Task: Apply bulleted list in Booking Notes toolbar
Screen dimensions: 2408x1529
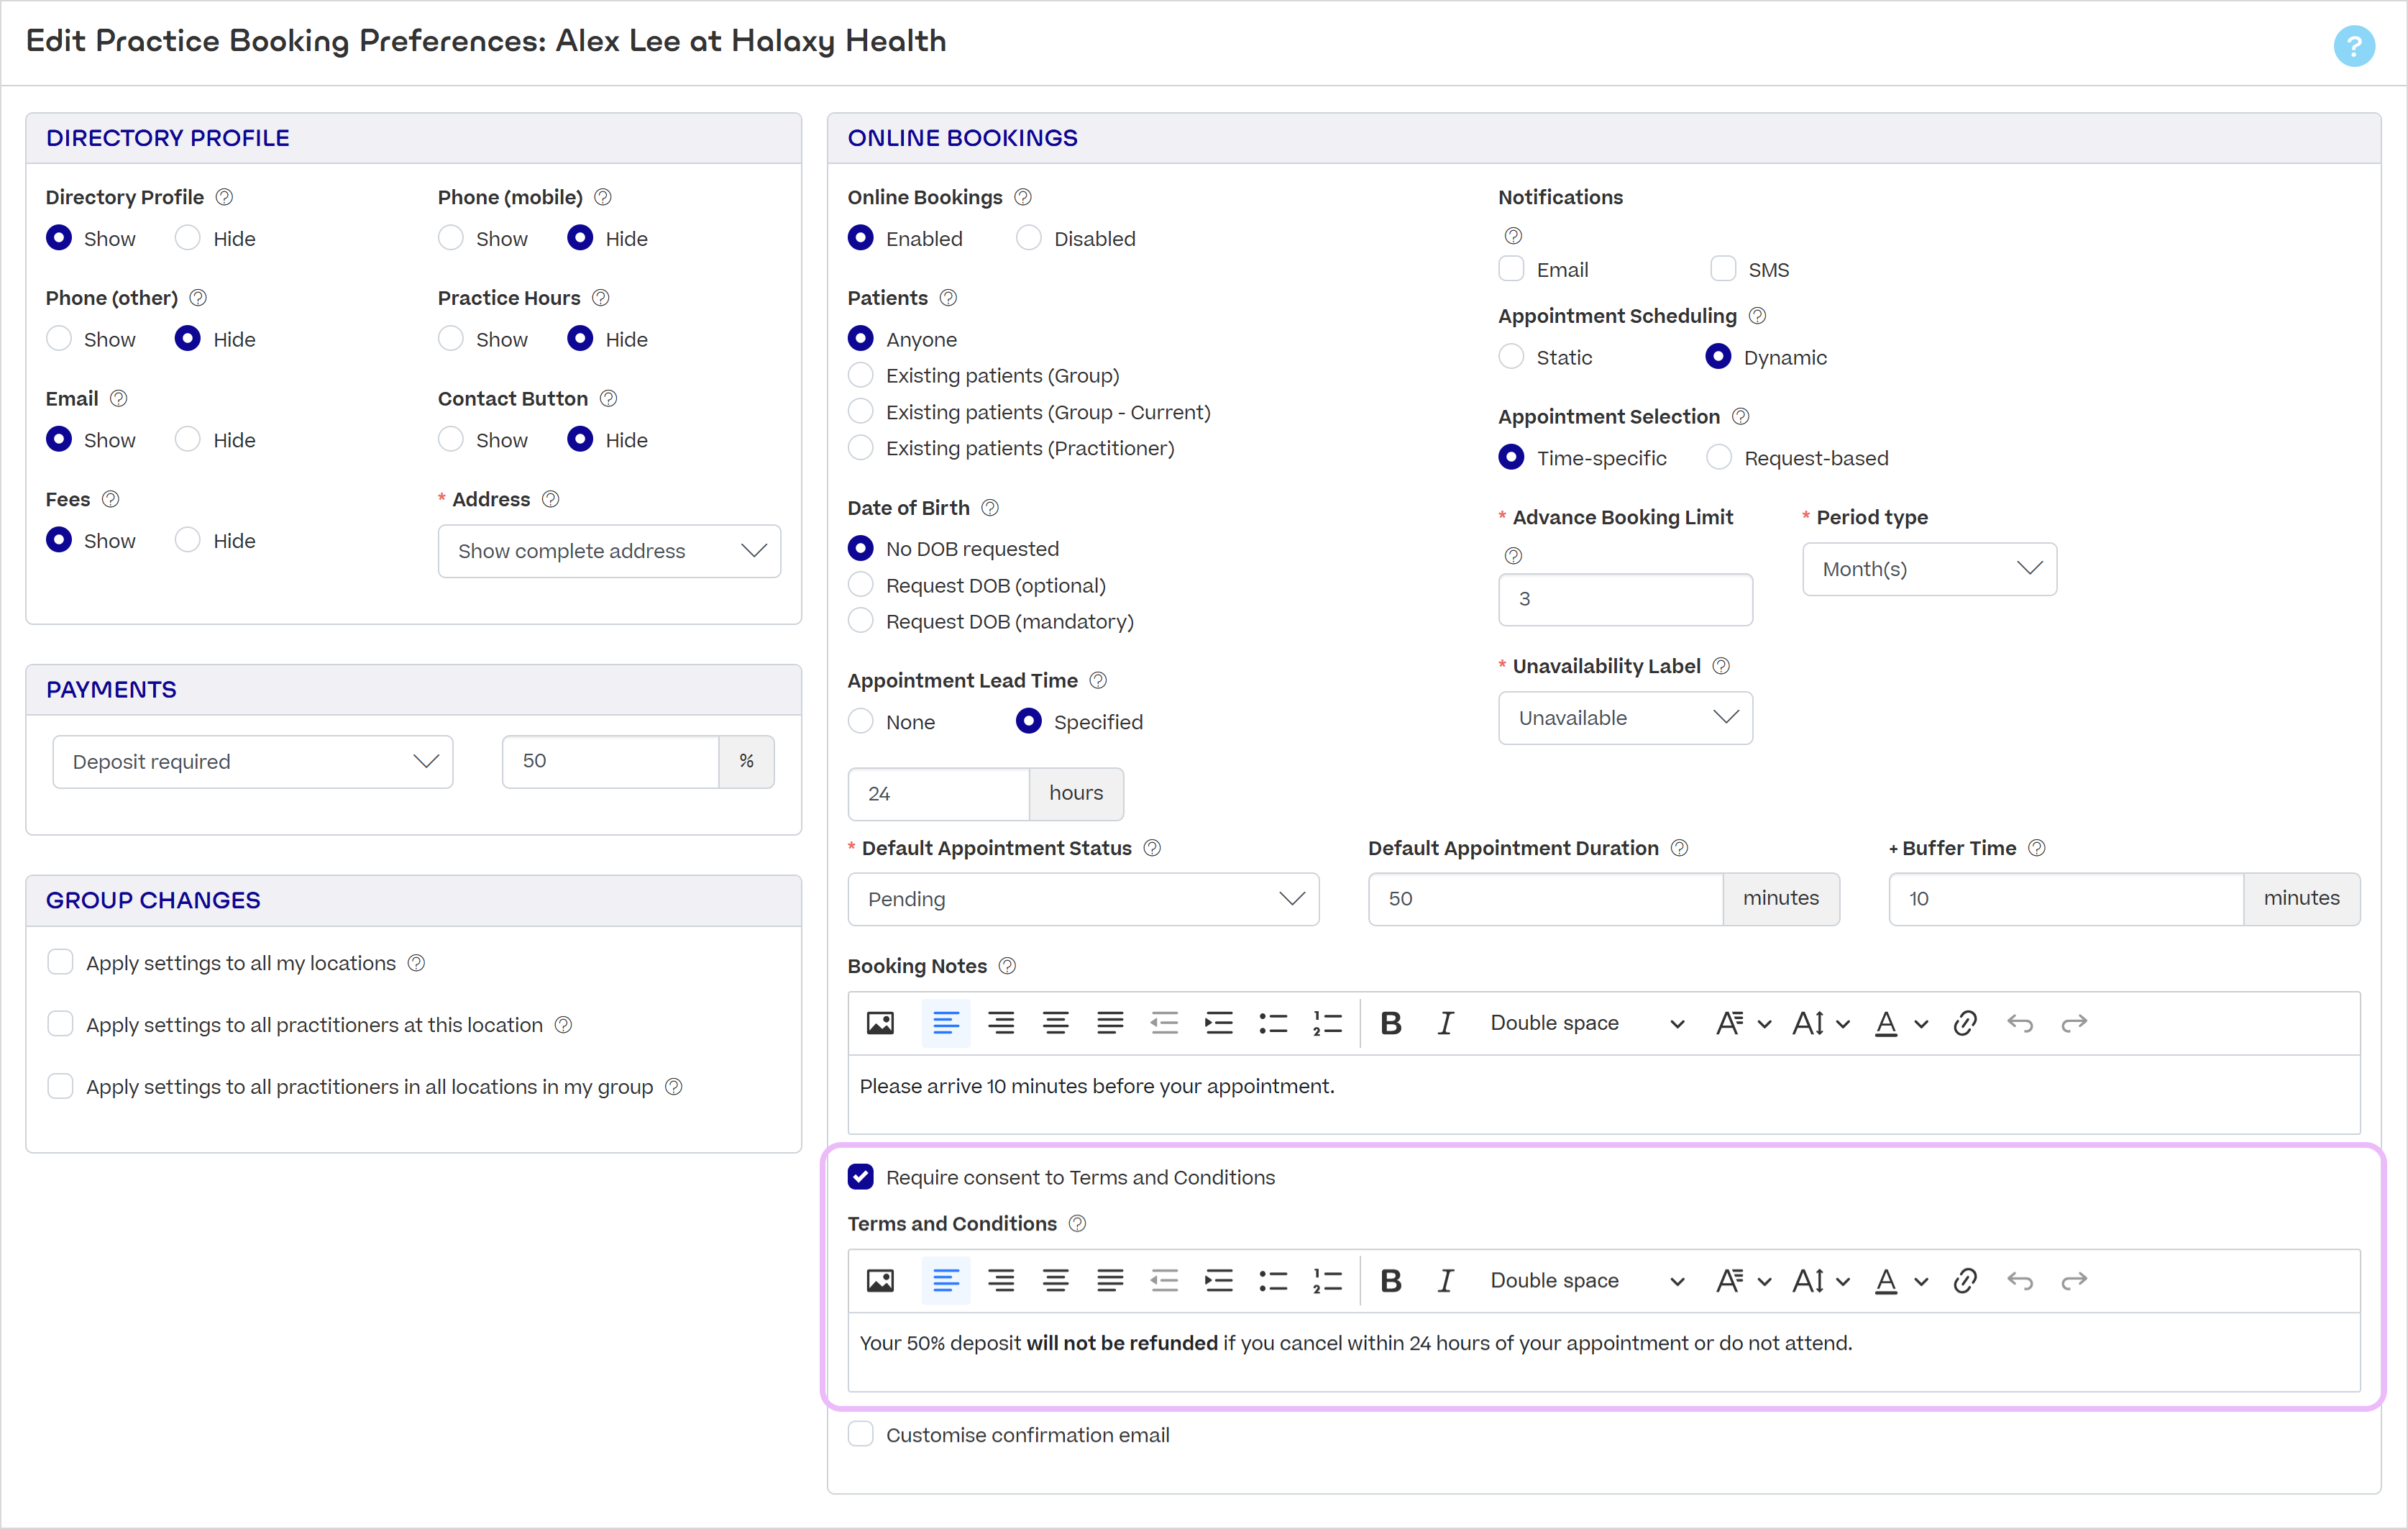Action: pyautogui.click(x=1273, y=1023)
